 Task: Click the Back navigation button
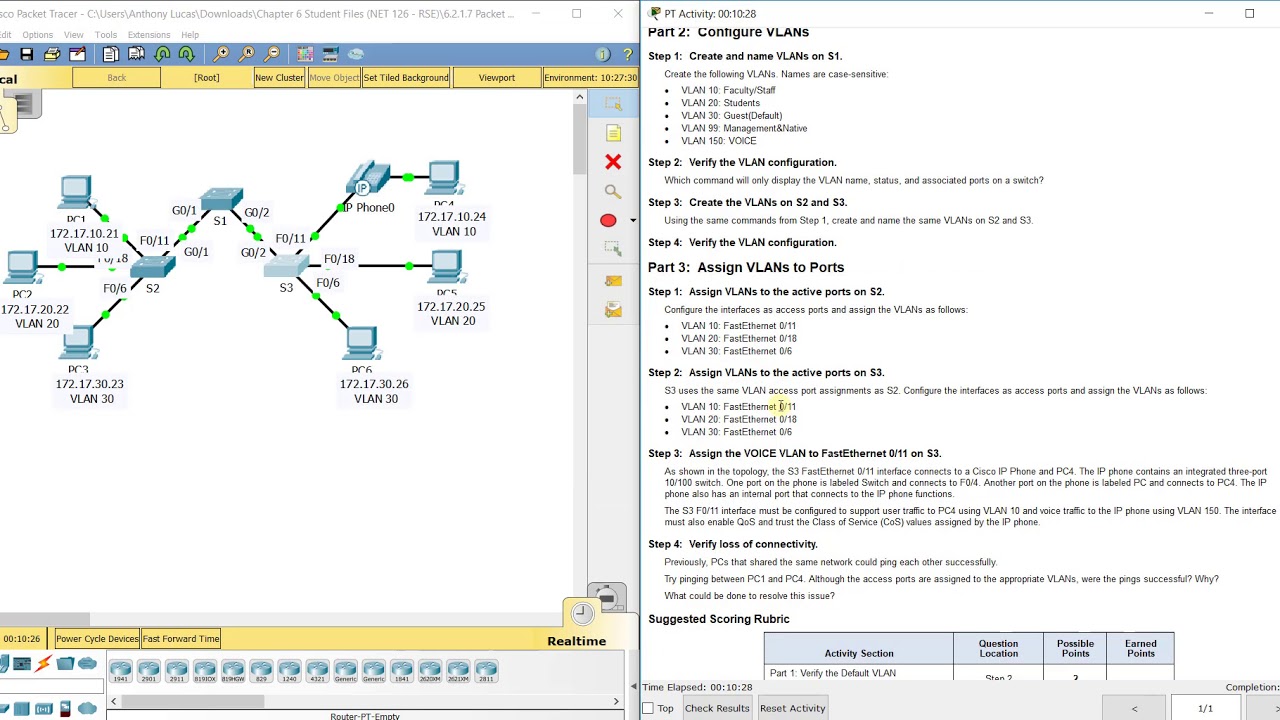tap(117, 78)
